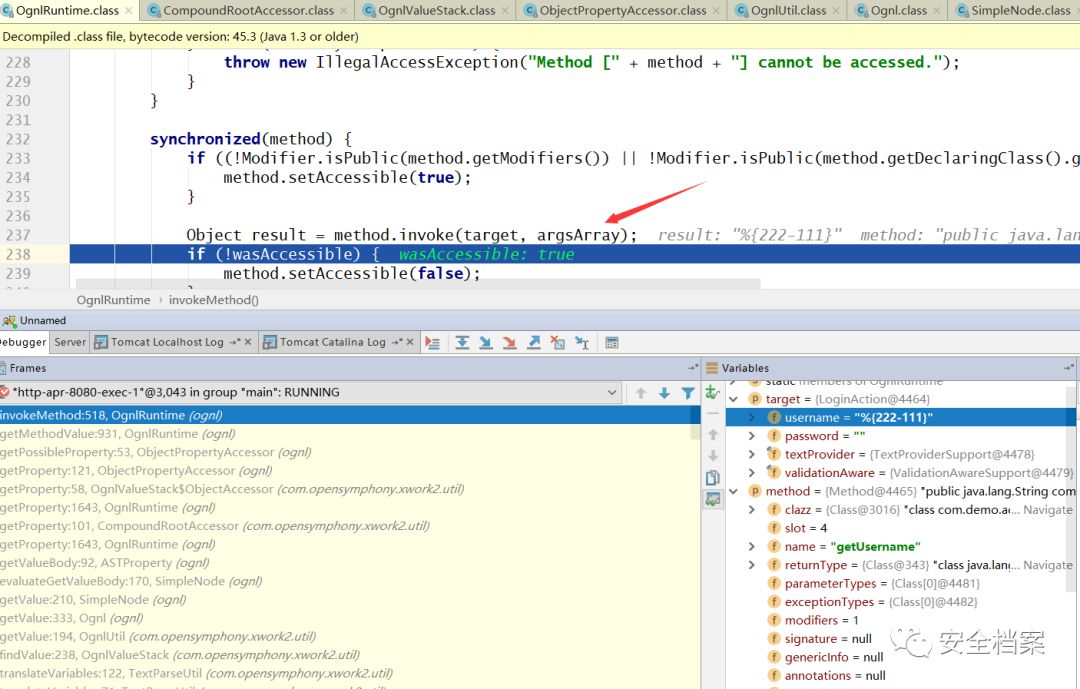Click Navigate link on returnType row
Viewport: 1080px width, 689px height.
point(1048,565)
